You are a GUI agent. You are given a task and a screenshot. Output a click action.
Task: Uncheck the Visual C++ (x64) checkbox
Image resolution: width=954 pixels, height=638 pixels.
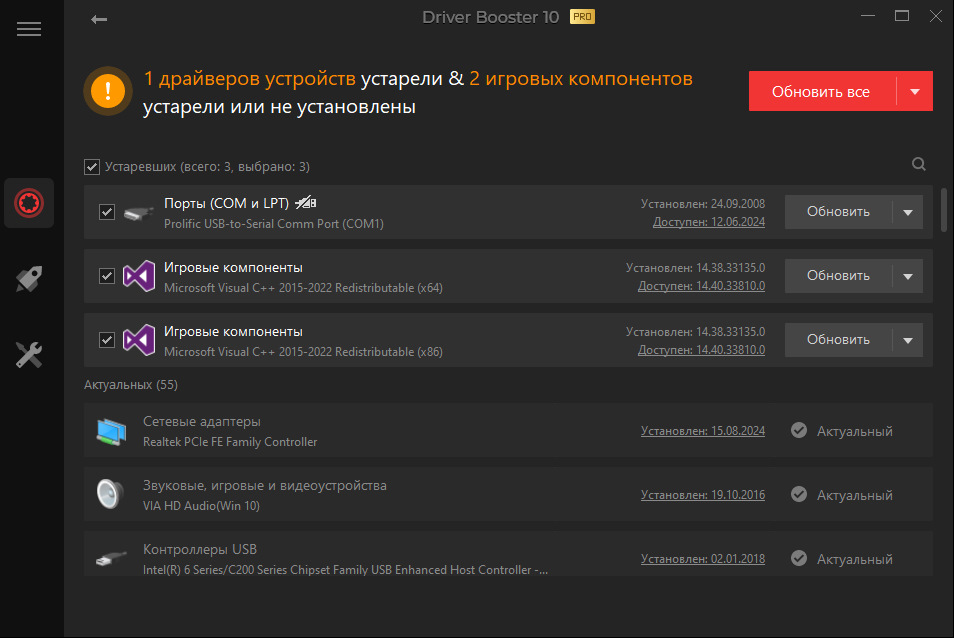[x=107, y=276]
